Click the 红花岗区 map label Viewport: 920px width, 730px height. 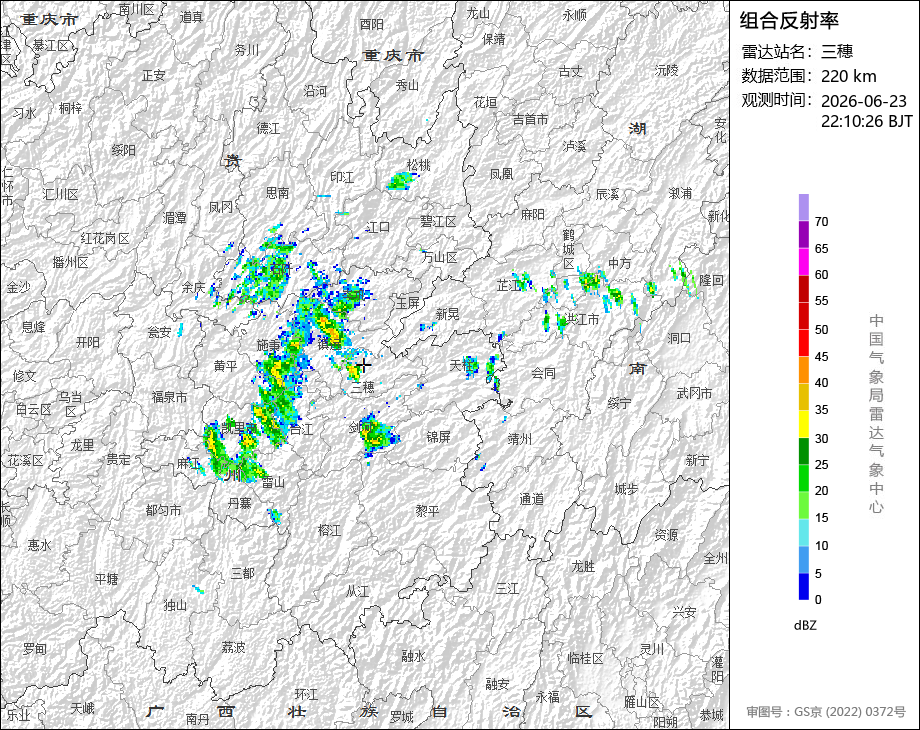[105, 239]
